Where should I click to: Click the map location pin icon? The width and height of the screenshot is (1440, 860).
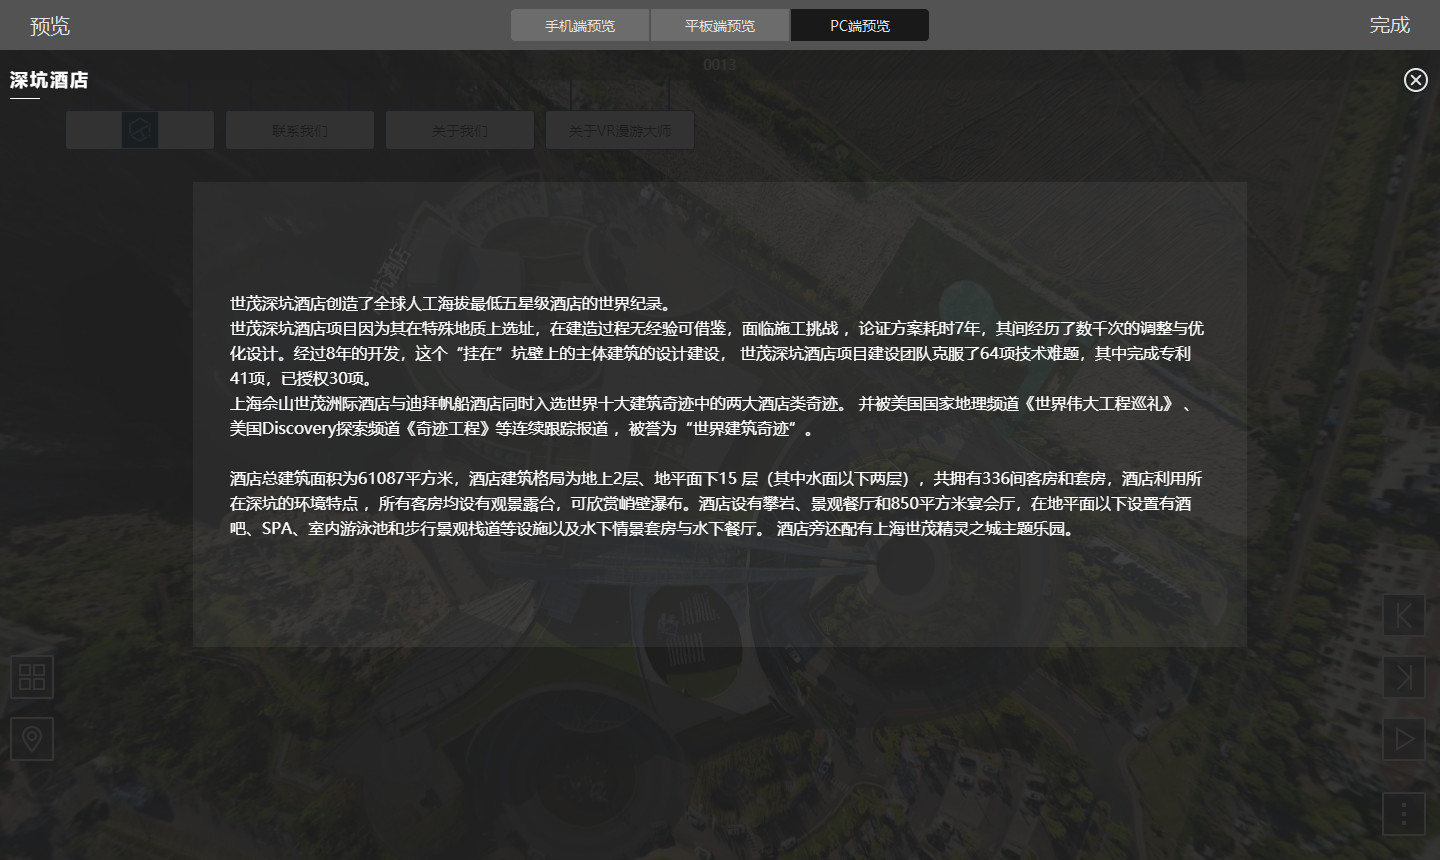[32, 739]
